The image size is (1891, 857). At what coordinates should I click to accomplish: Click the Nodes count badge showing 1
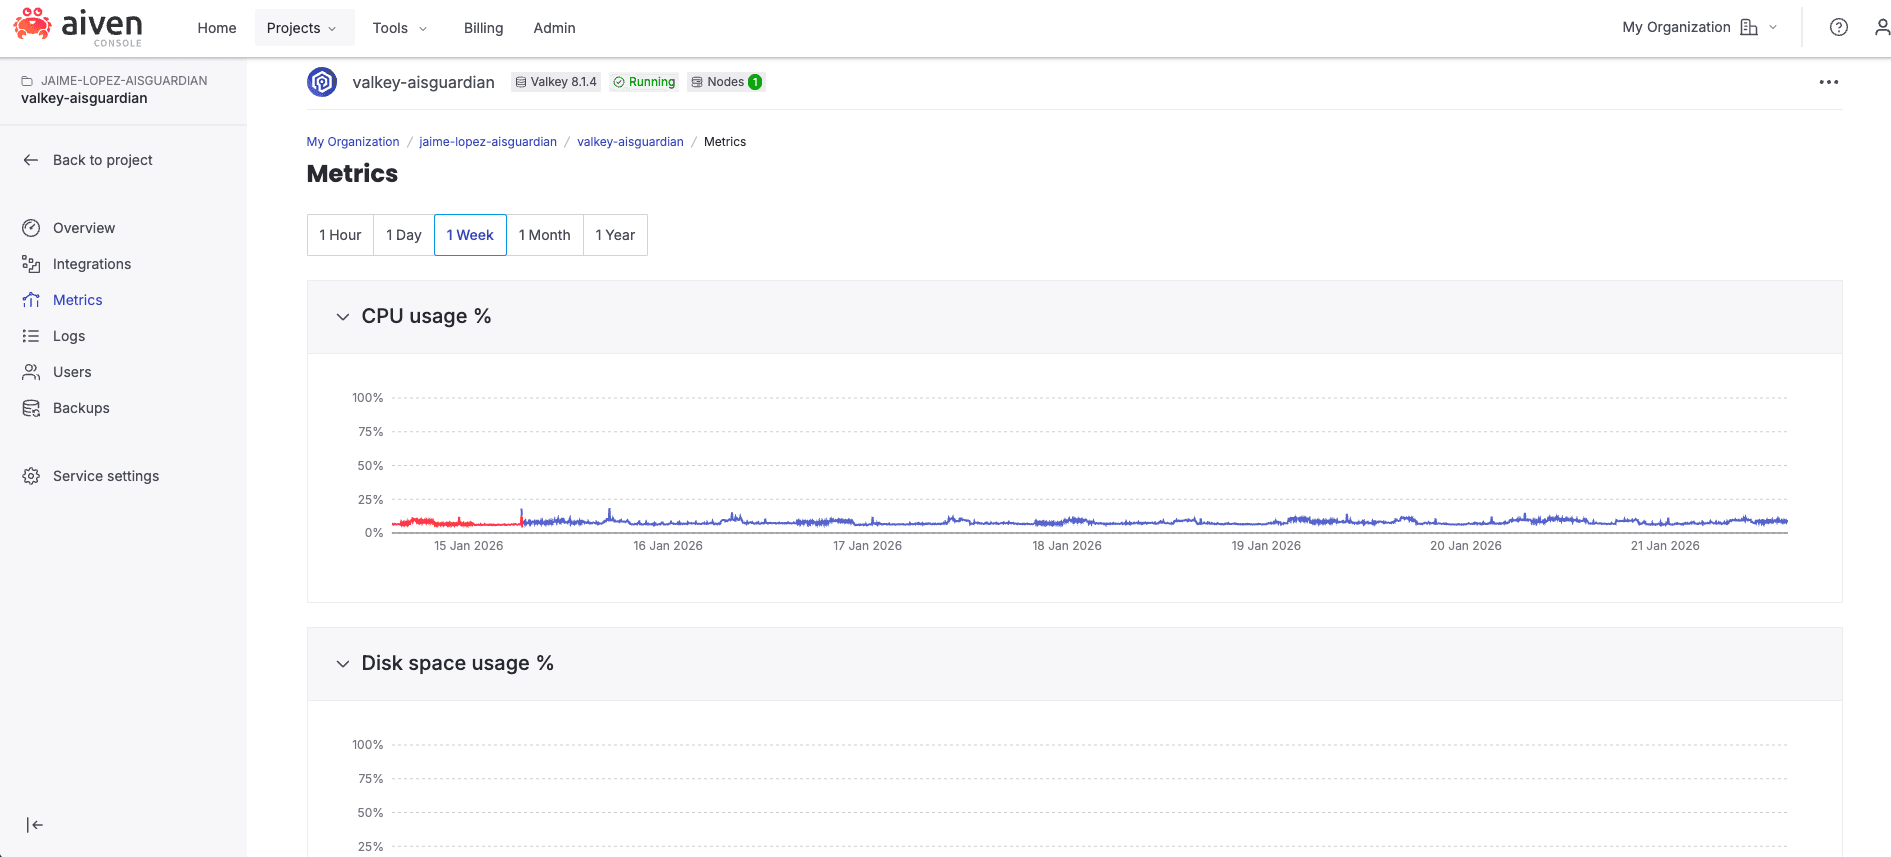tap(755, 82)
